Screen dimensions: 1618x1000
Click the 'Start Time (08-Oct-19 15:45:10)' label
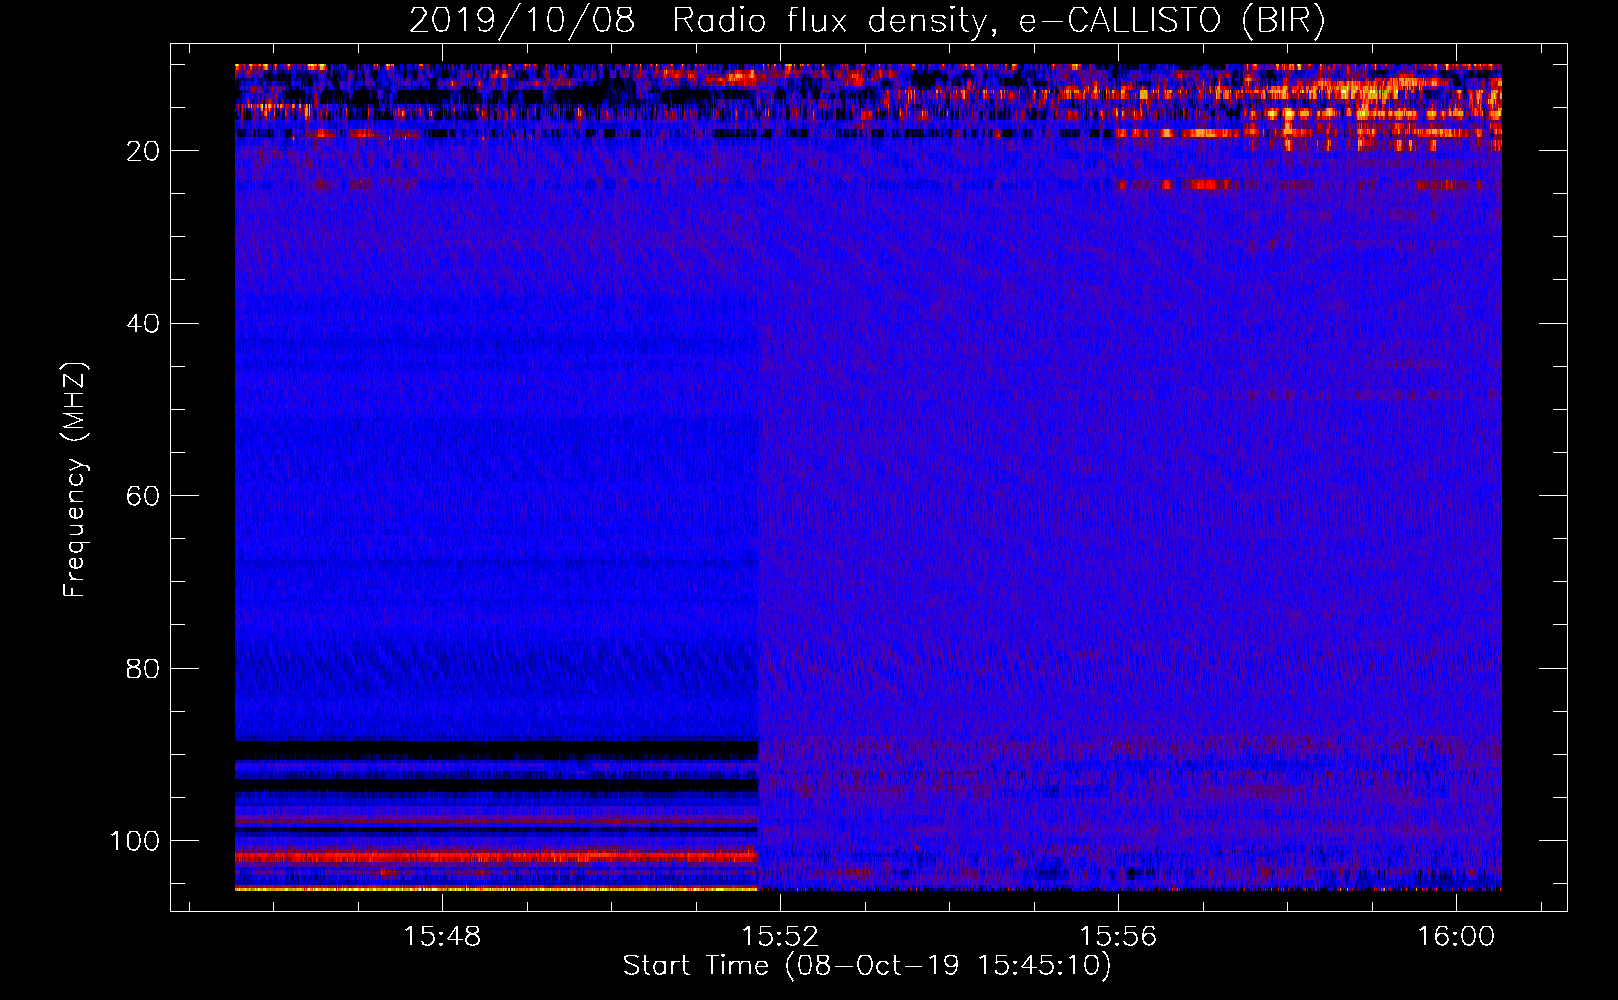[867, 966]
